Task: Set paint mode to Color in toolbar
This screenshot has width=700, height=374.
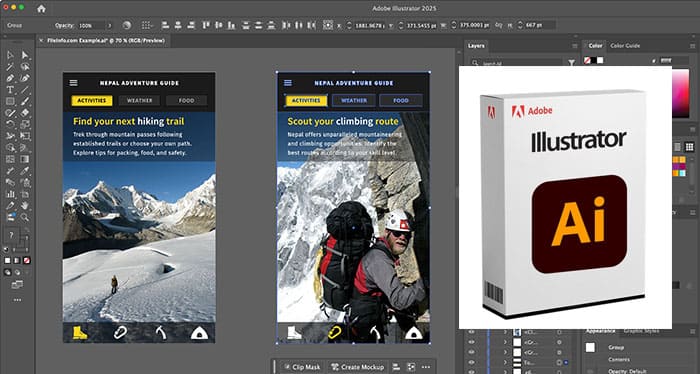Action: (8, 260)
